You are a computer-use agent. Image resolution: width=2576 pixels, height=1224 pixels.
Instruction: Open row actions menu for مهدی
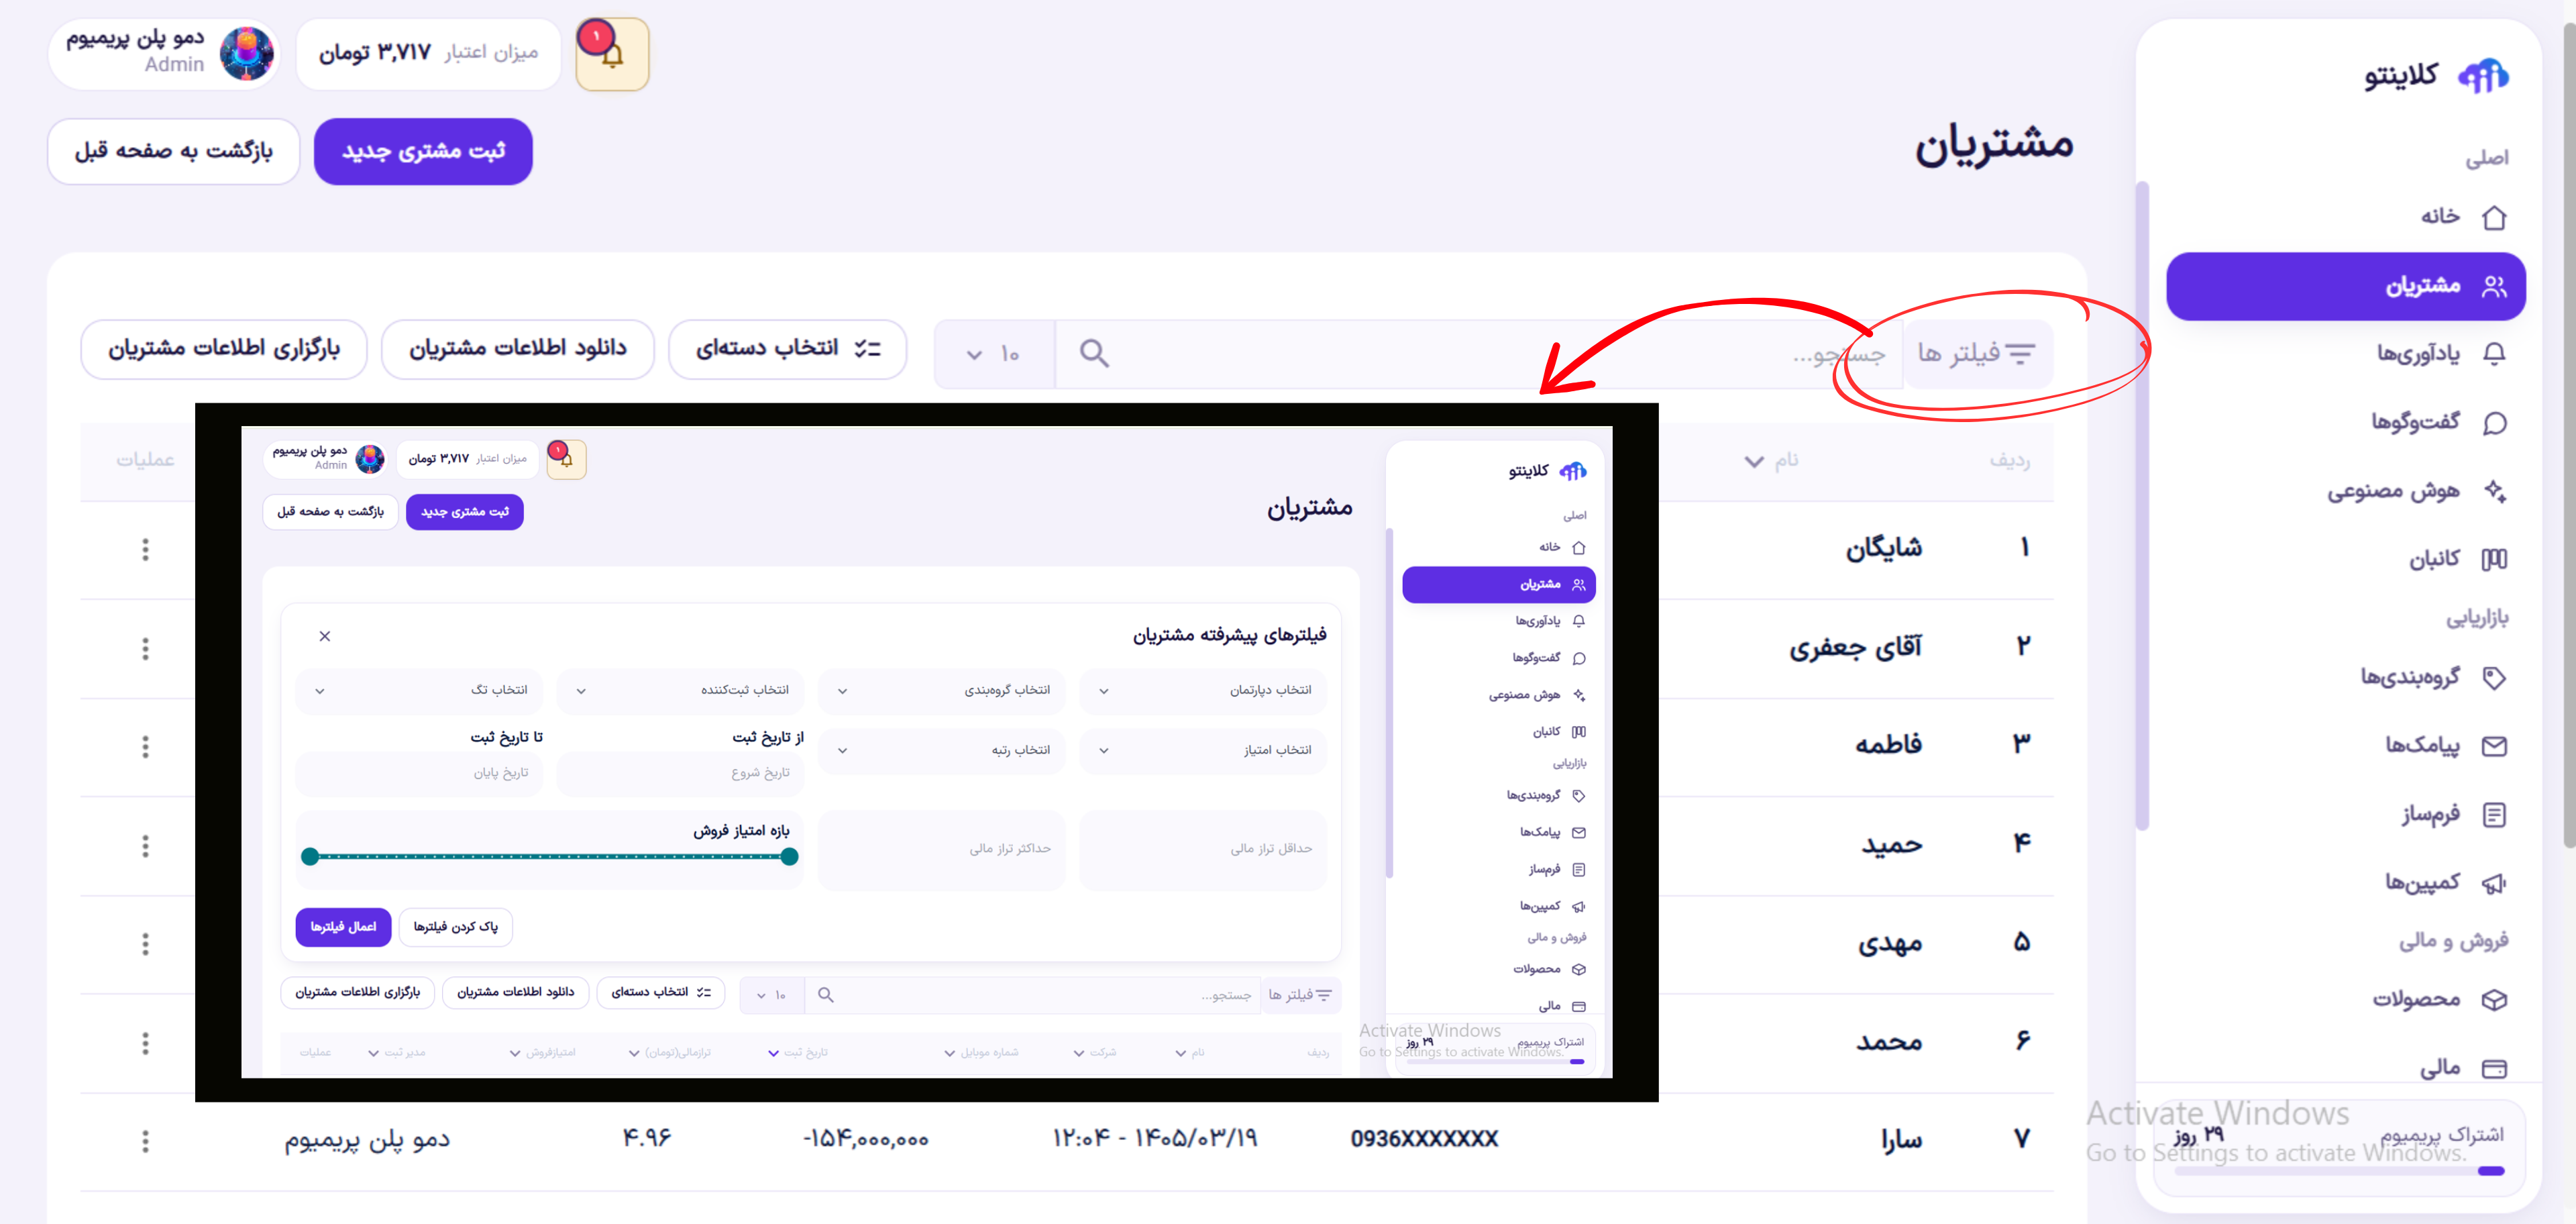145,944
